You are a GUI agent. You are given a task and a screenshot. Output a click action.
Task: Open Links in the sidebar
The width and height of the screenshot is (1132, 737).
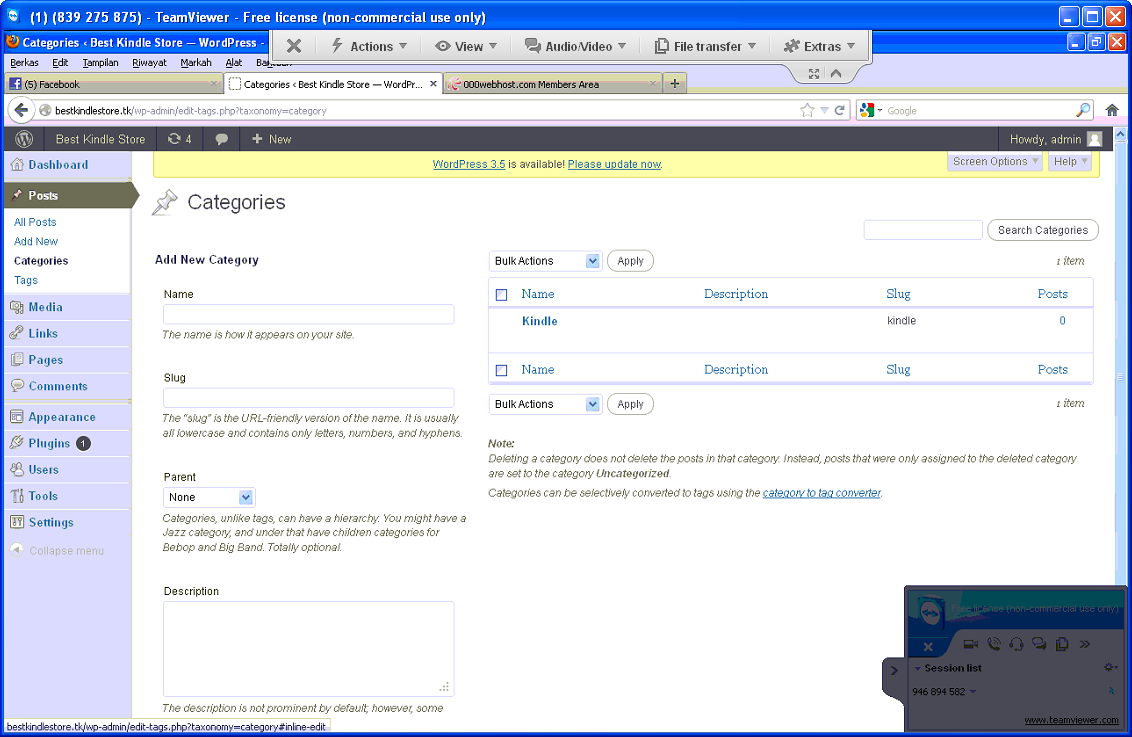(43, 333)
